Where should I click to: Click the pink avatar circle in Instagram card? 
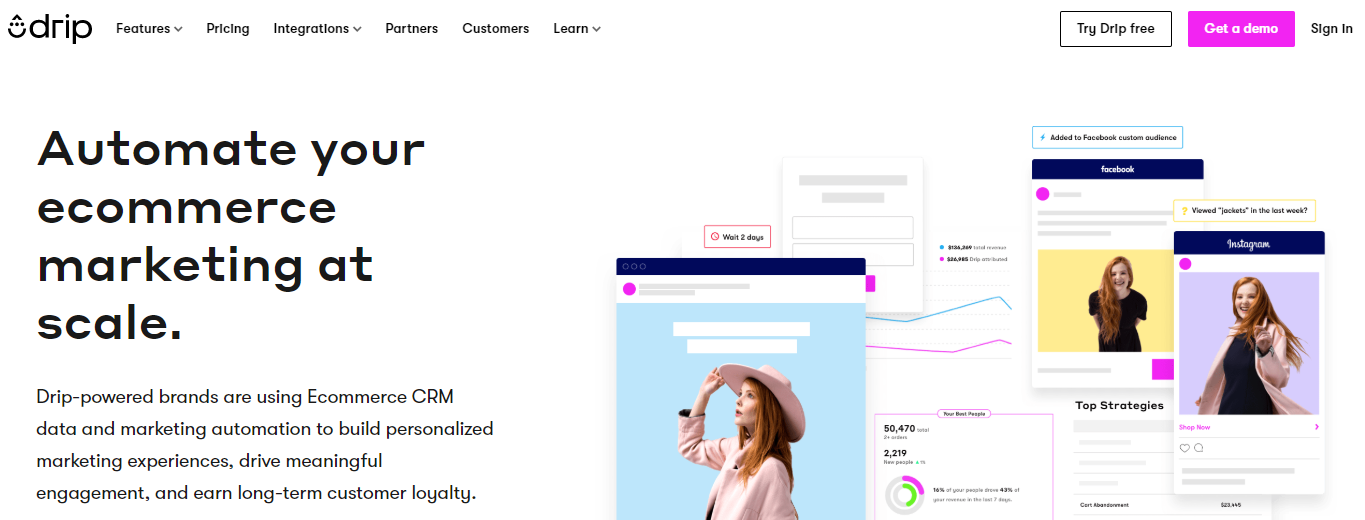point(1185,264)
